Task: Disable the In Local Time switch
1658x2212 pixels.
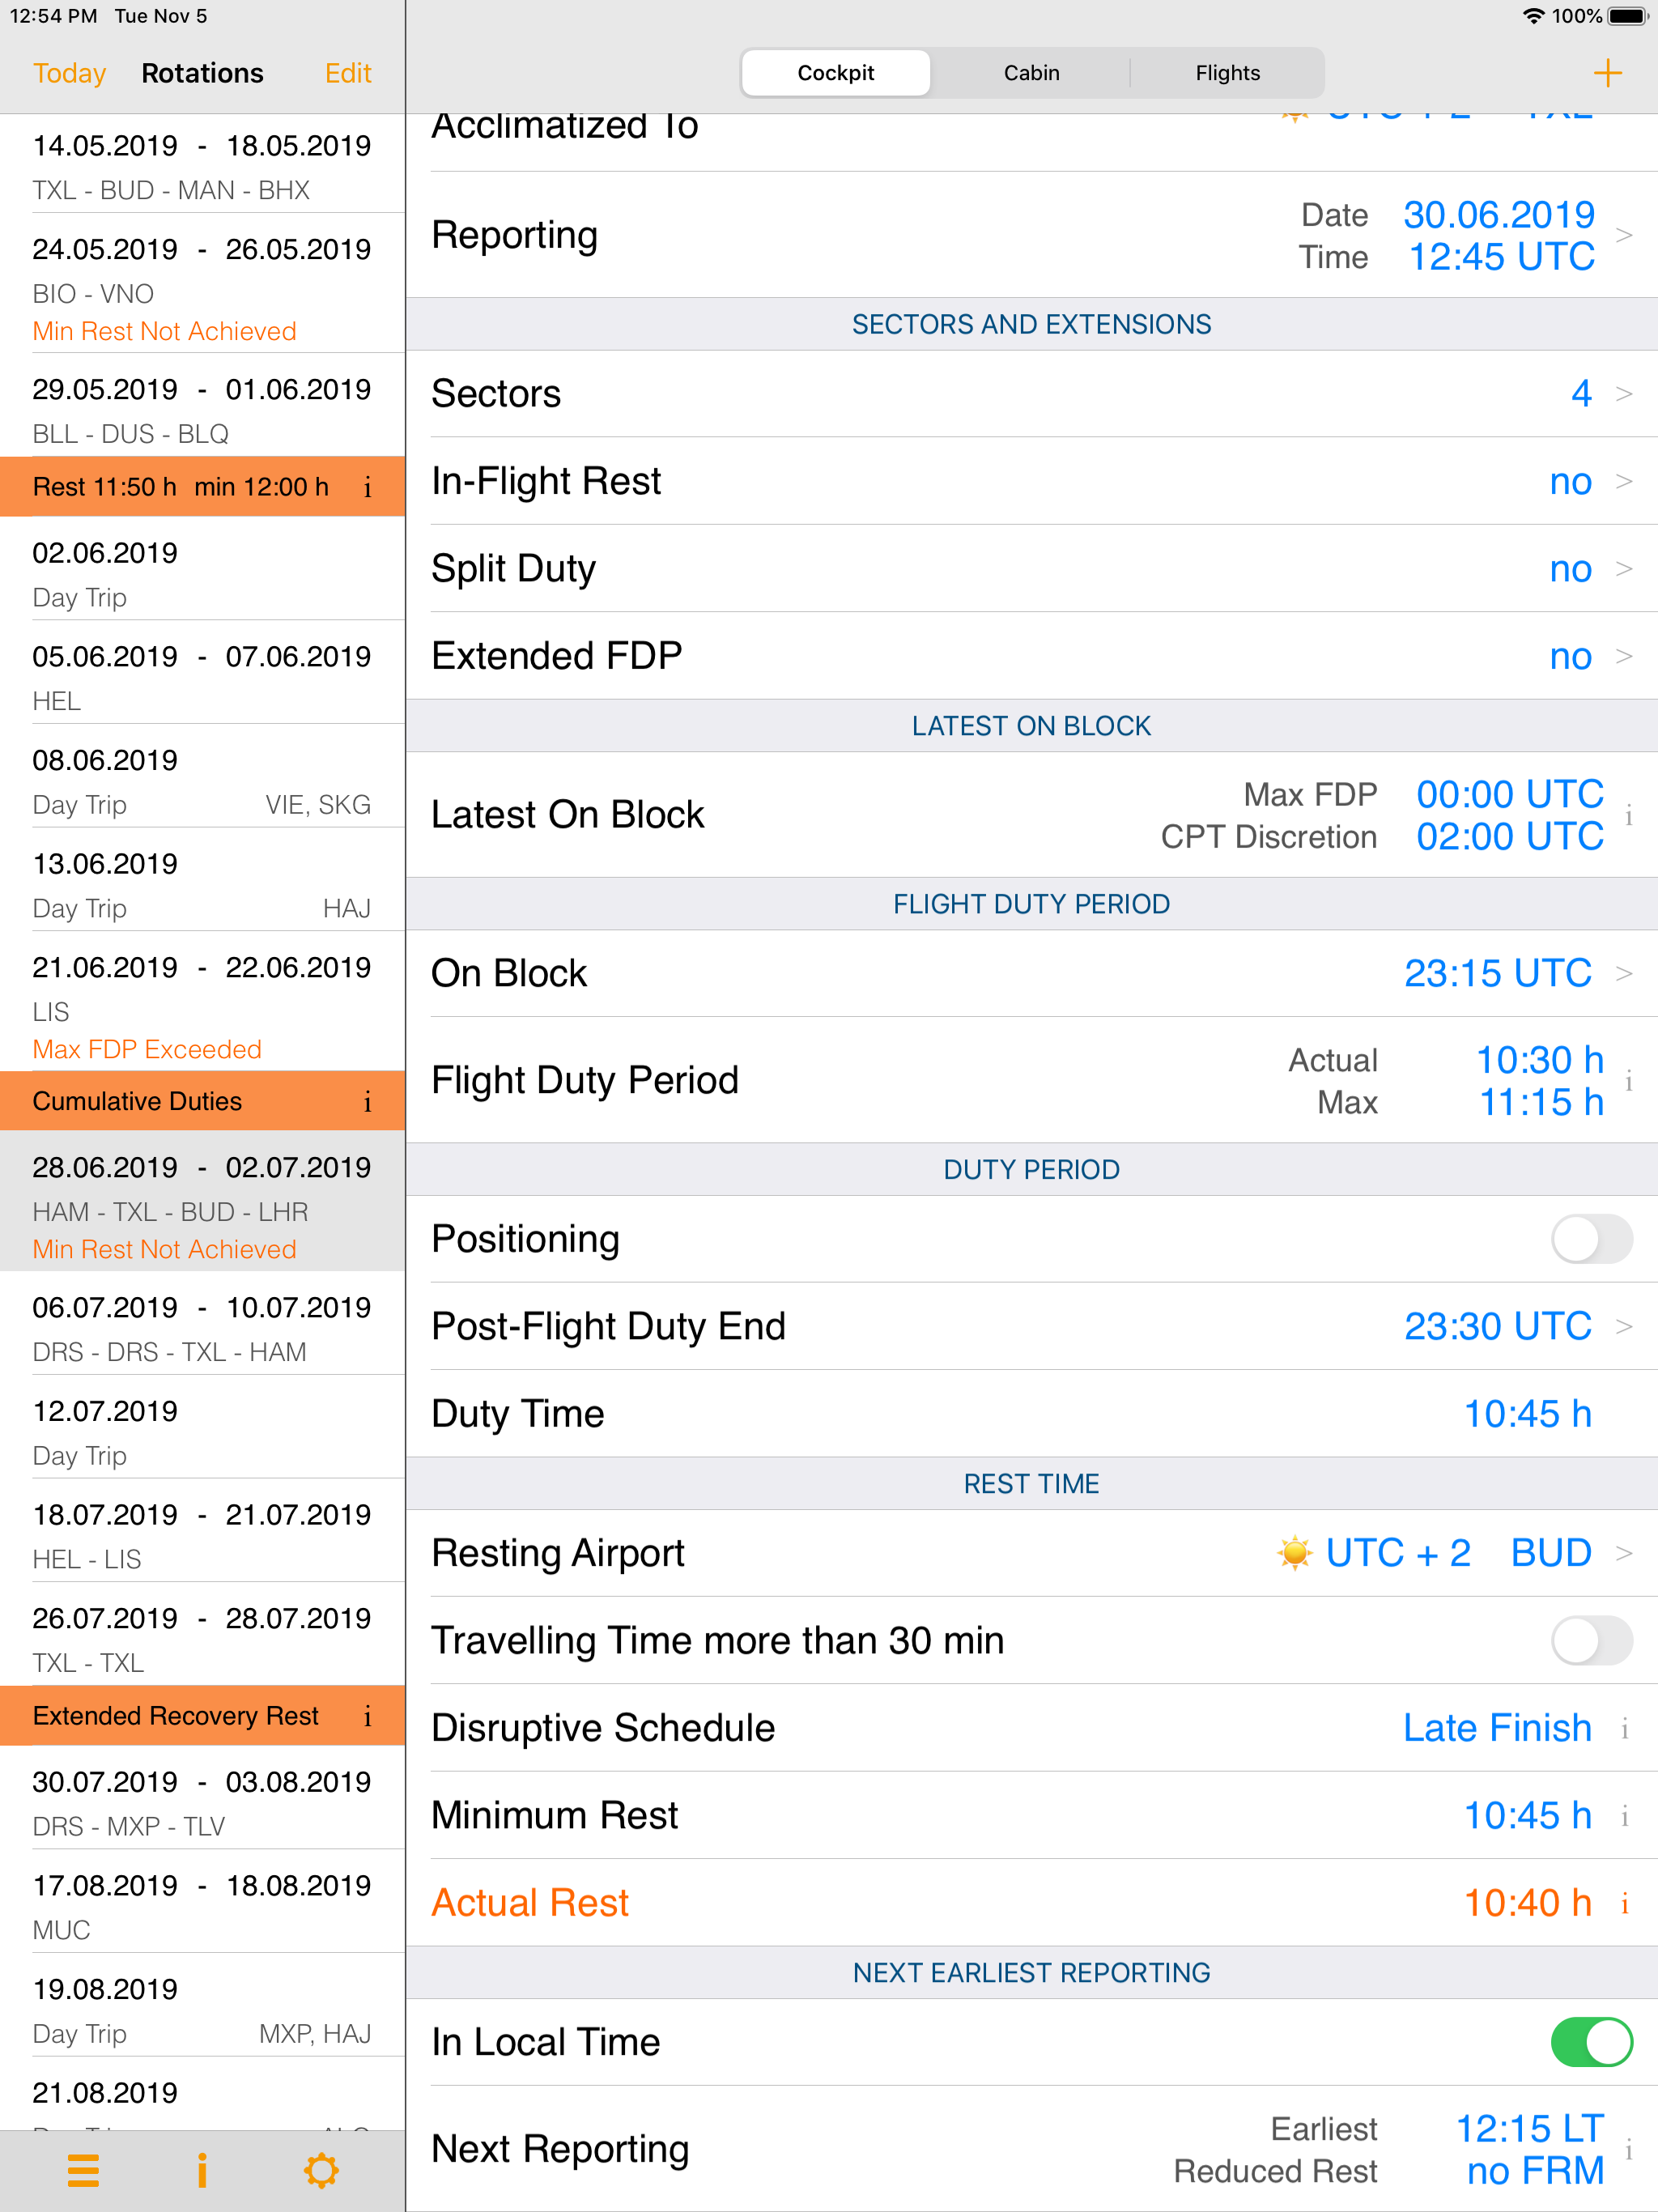Action: pyautogui.click(x=1591, y=2041)
